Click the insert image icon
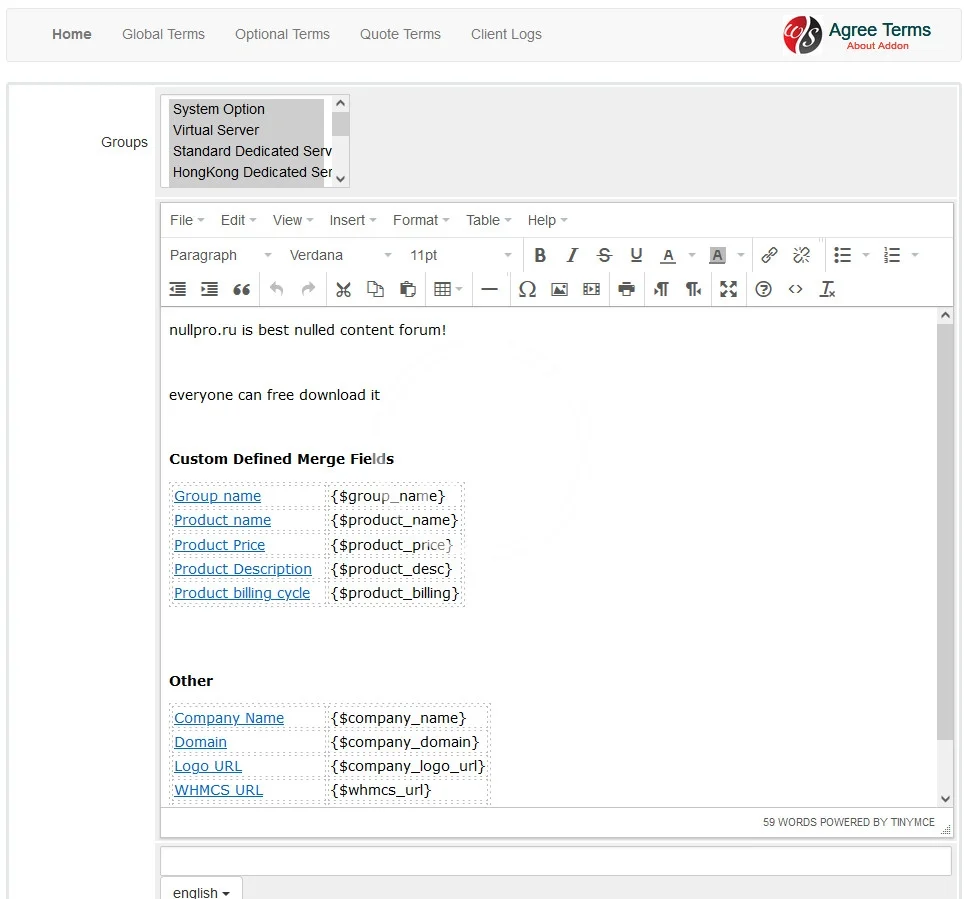 point(559,289)
